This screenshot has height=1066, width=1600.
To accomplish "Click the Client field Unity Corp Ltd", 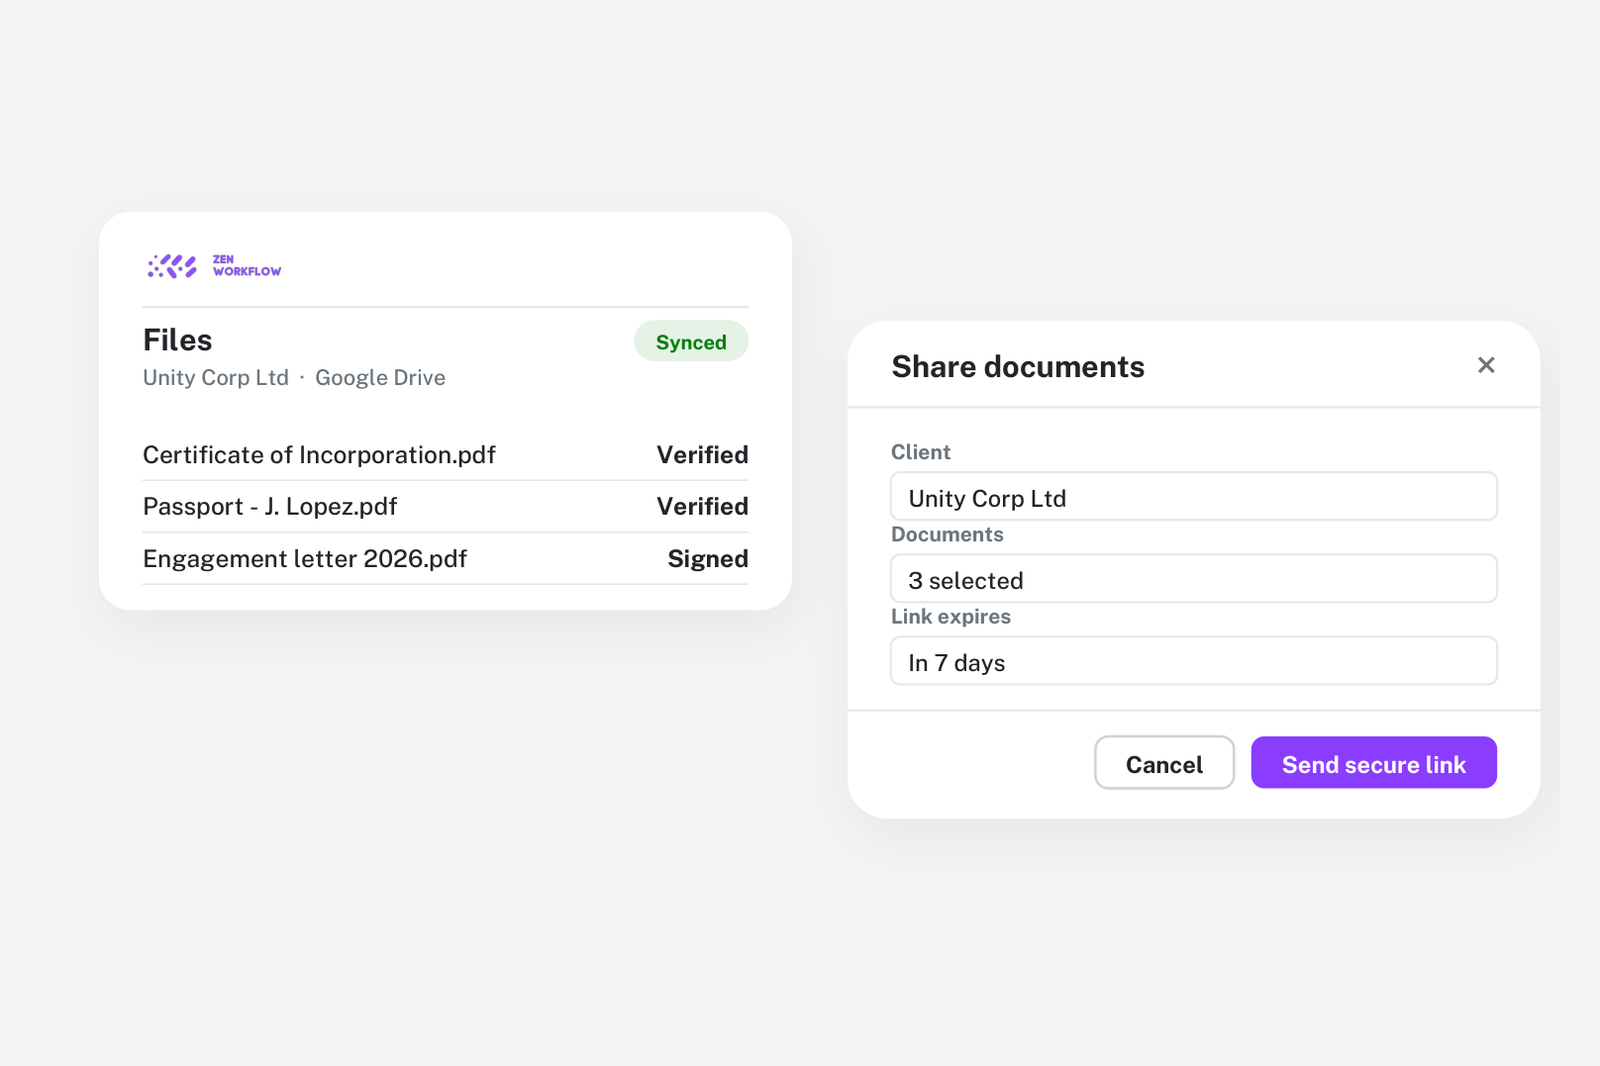I will [x=1194, y=497].
